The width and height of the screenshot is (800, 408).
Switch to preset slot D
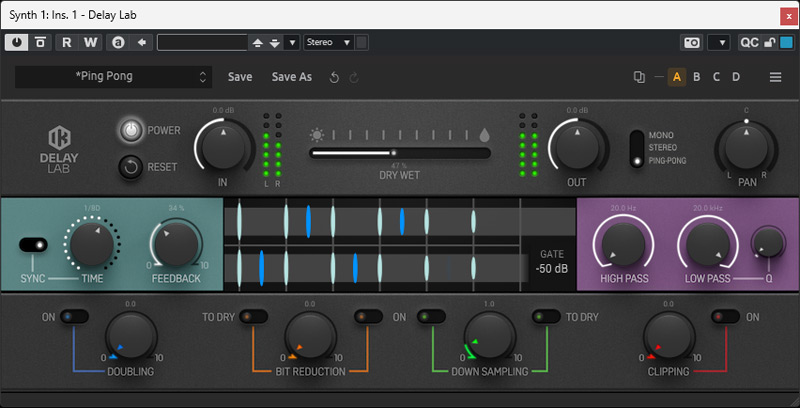[736, 77]
